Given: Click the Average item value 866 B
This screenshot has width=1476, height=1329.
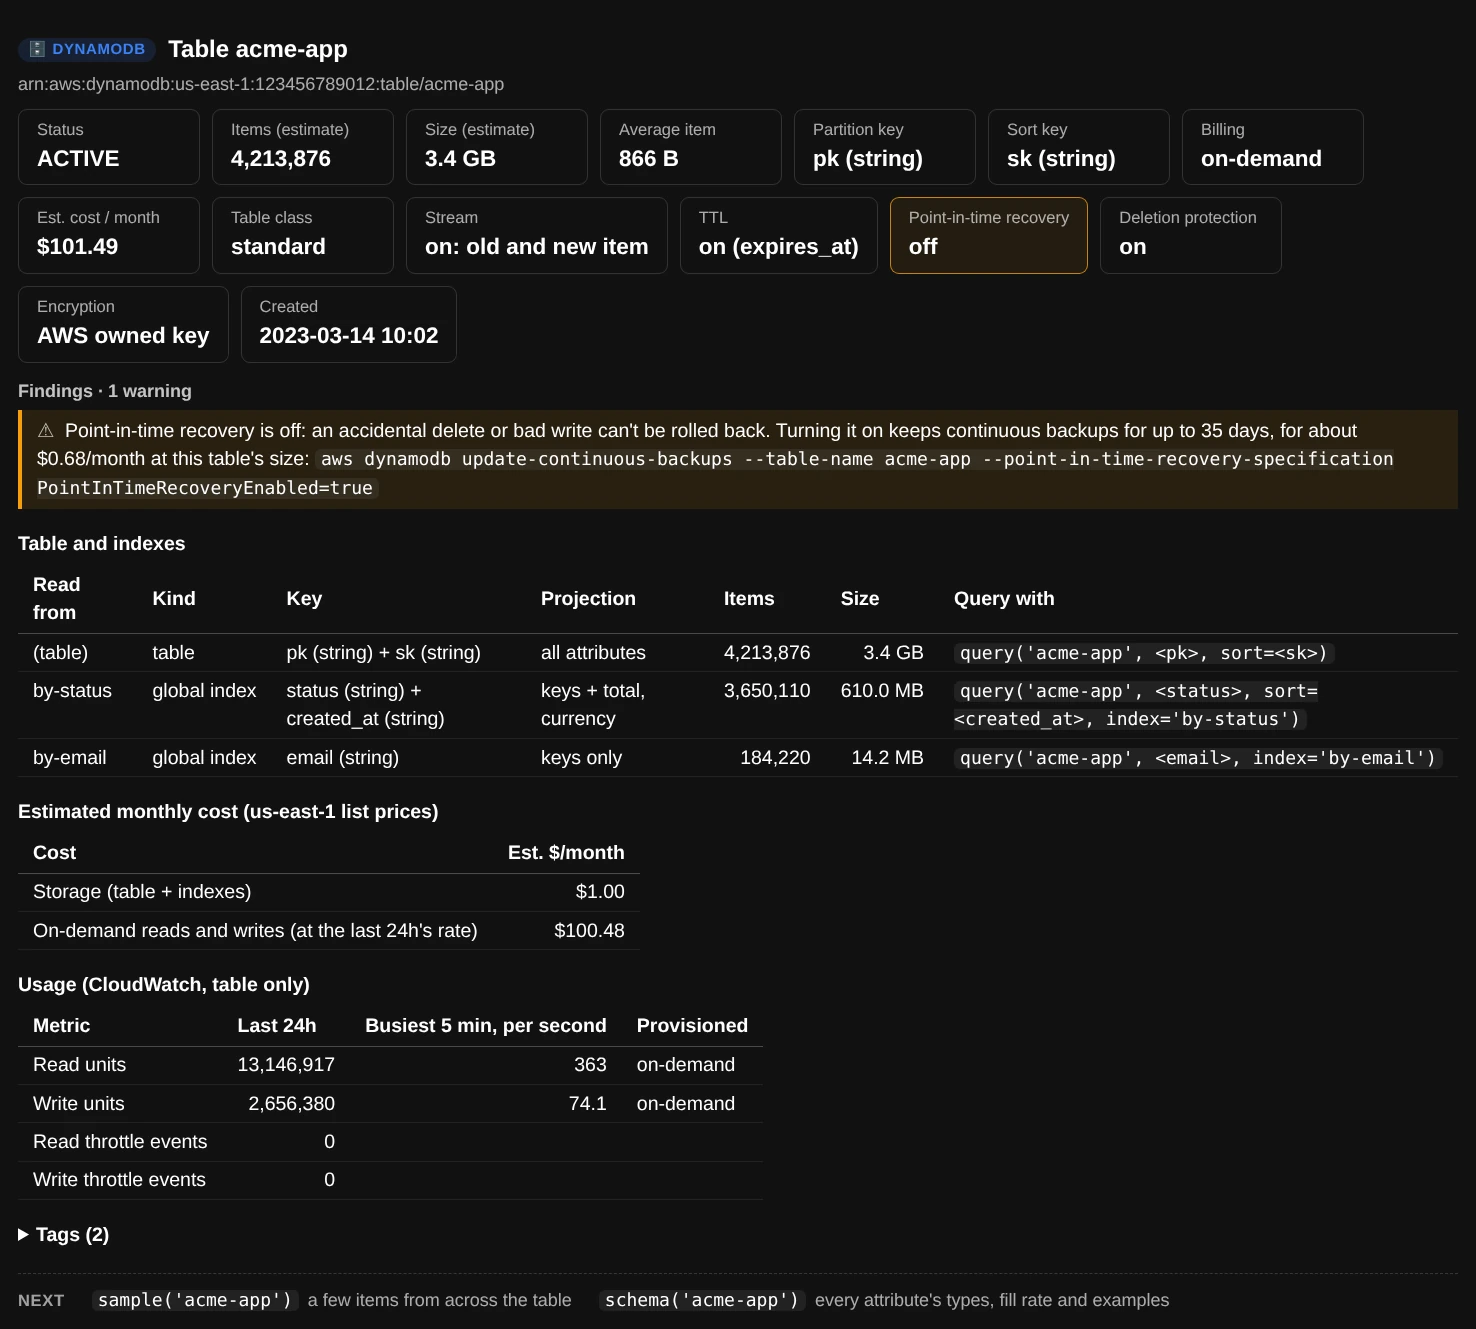Looking at the screenshot, I should (x=649, y=159).
